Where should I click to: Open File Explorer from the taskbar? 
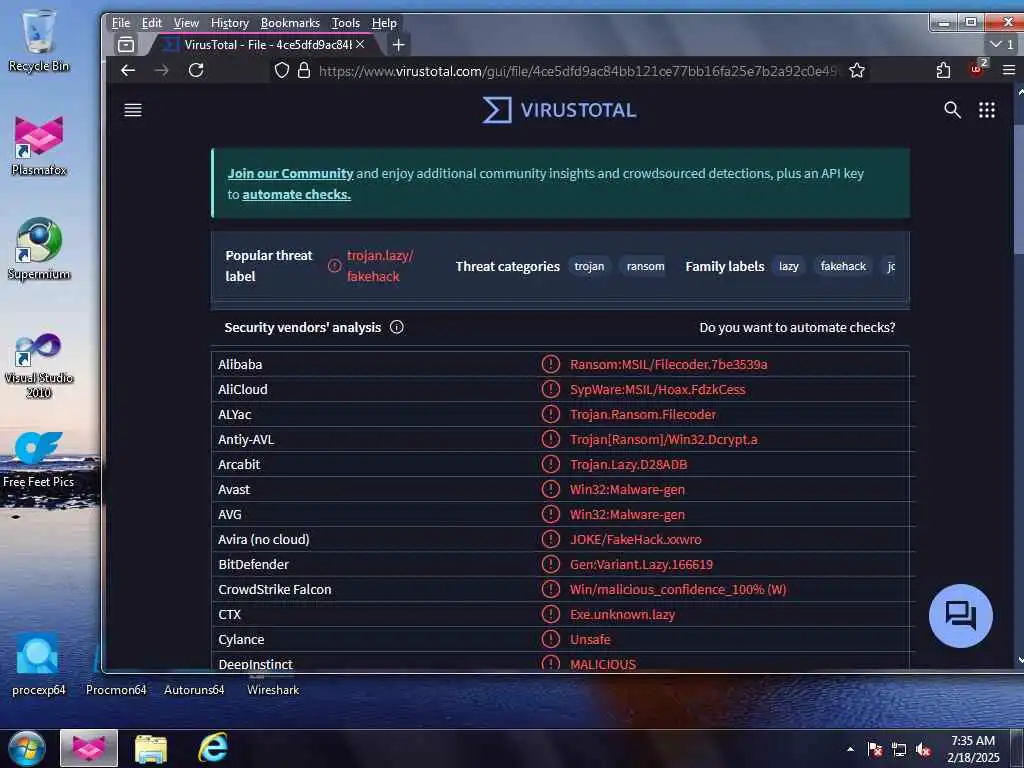(x=151, y=748)
